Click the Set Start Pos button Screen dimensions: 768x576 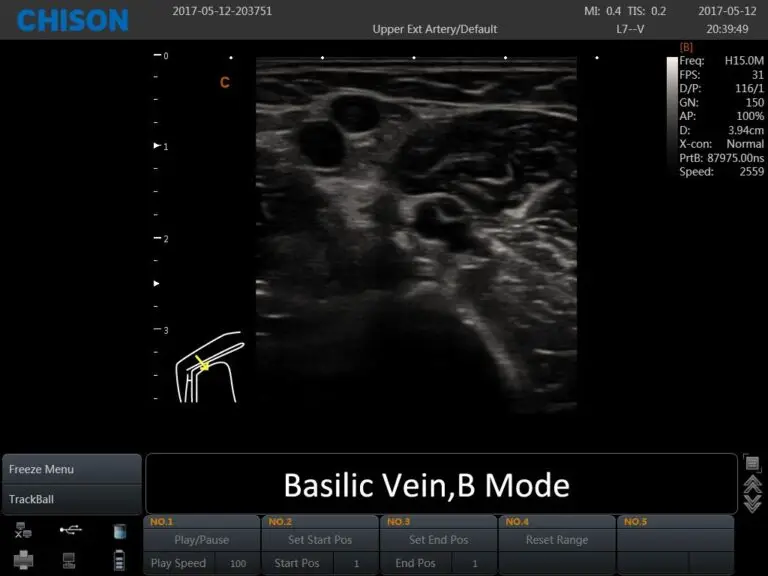[320, 540]
